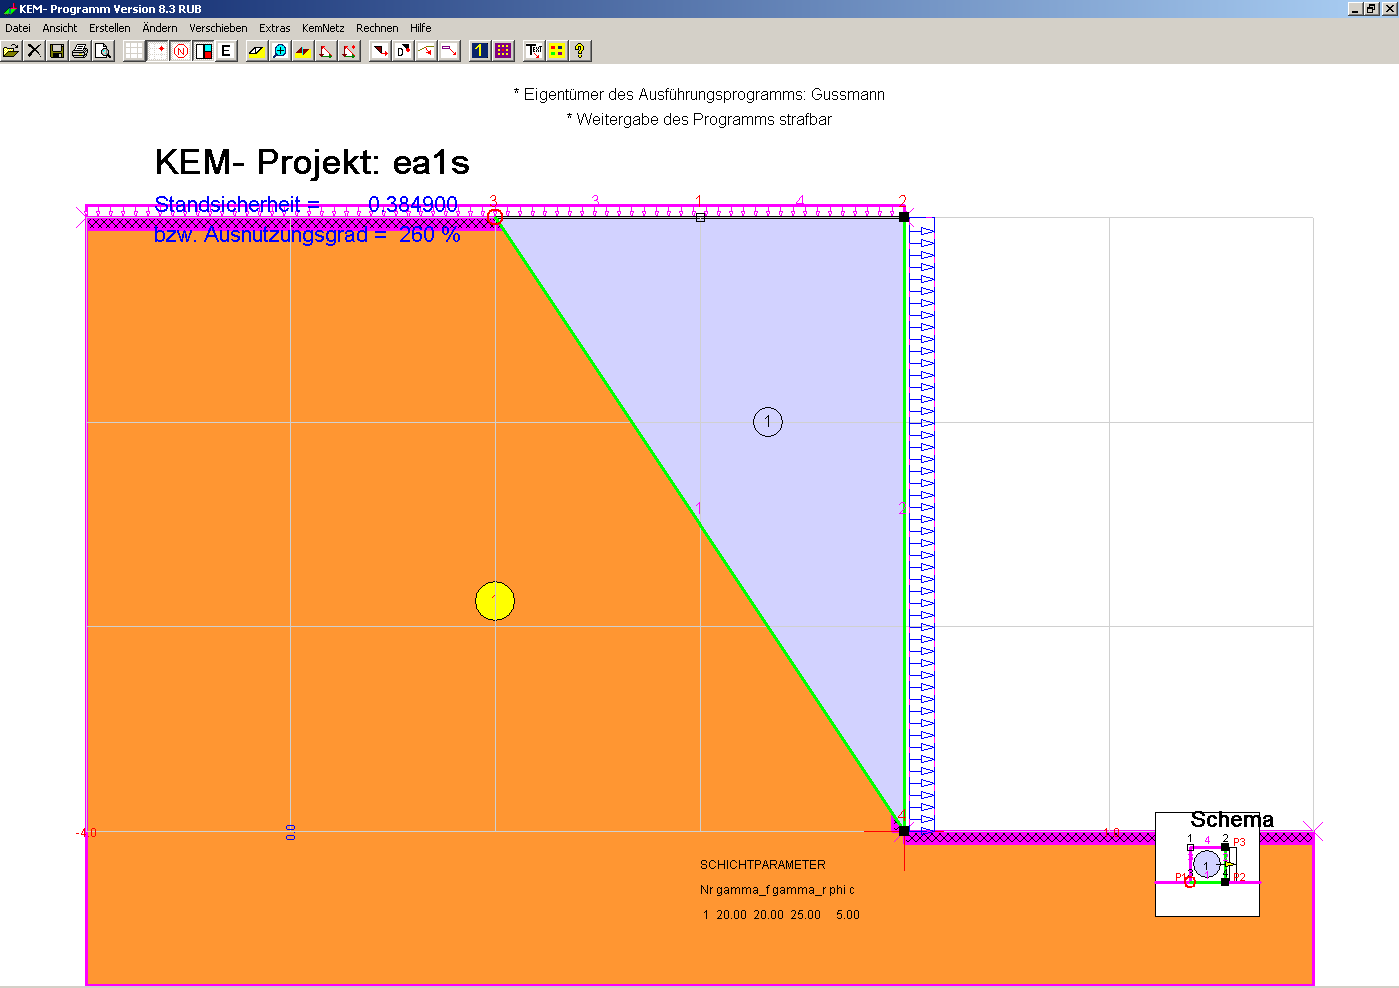Open the Ändern menu
The height and width of the screenshot is (988, 1399).
click(x=160, y=28)
